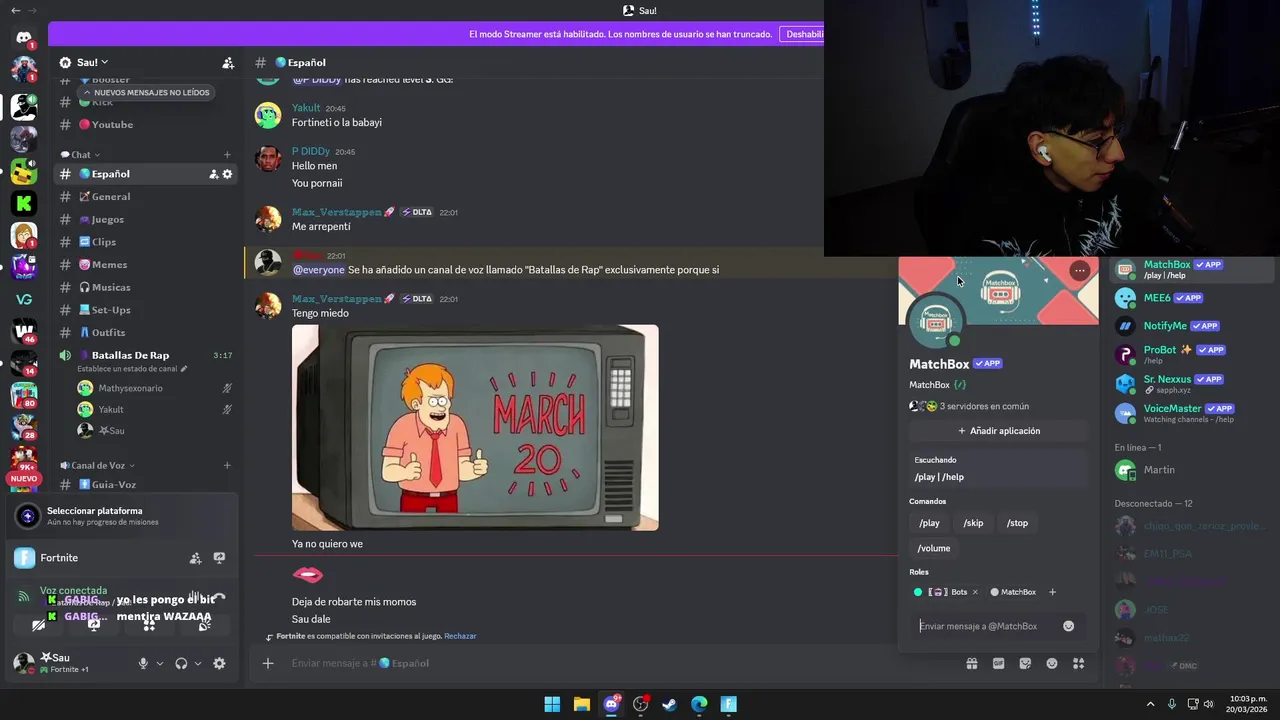1280x720 pixels.
Task: Add a channel to Canal de Voz category
Action: (227, 465)
